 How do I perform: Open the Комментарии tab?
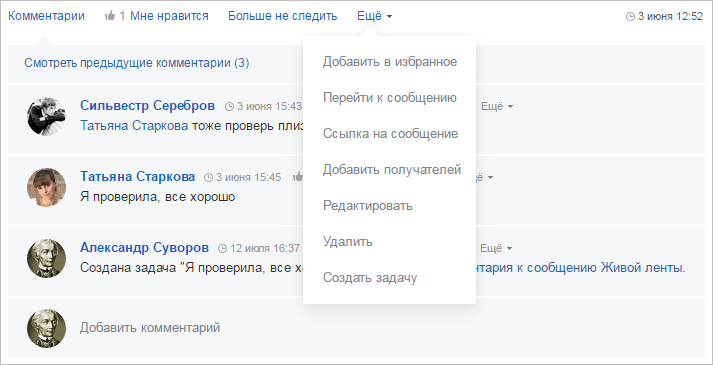click(46, 16)
